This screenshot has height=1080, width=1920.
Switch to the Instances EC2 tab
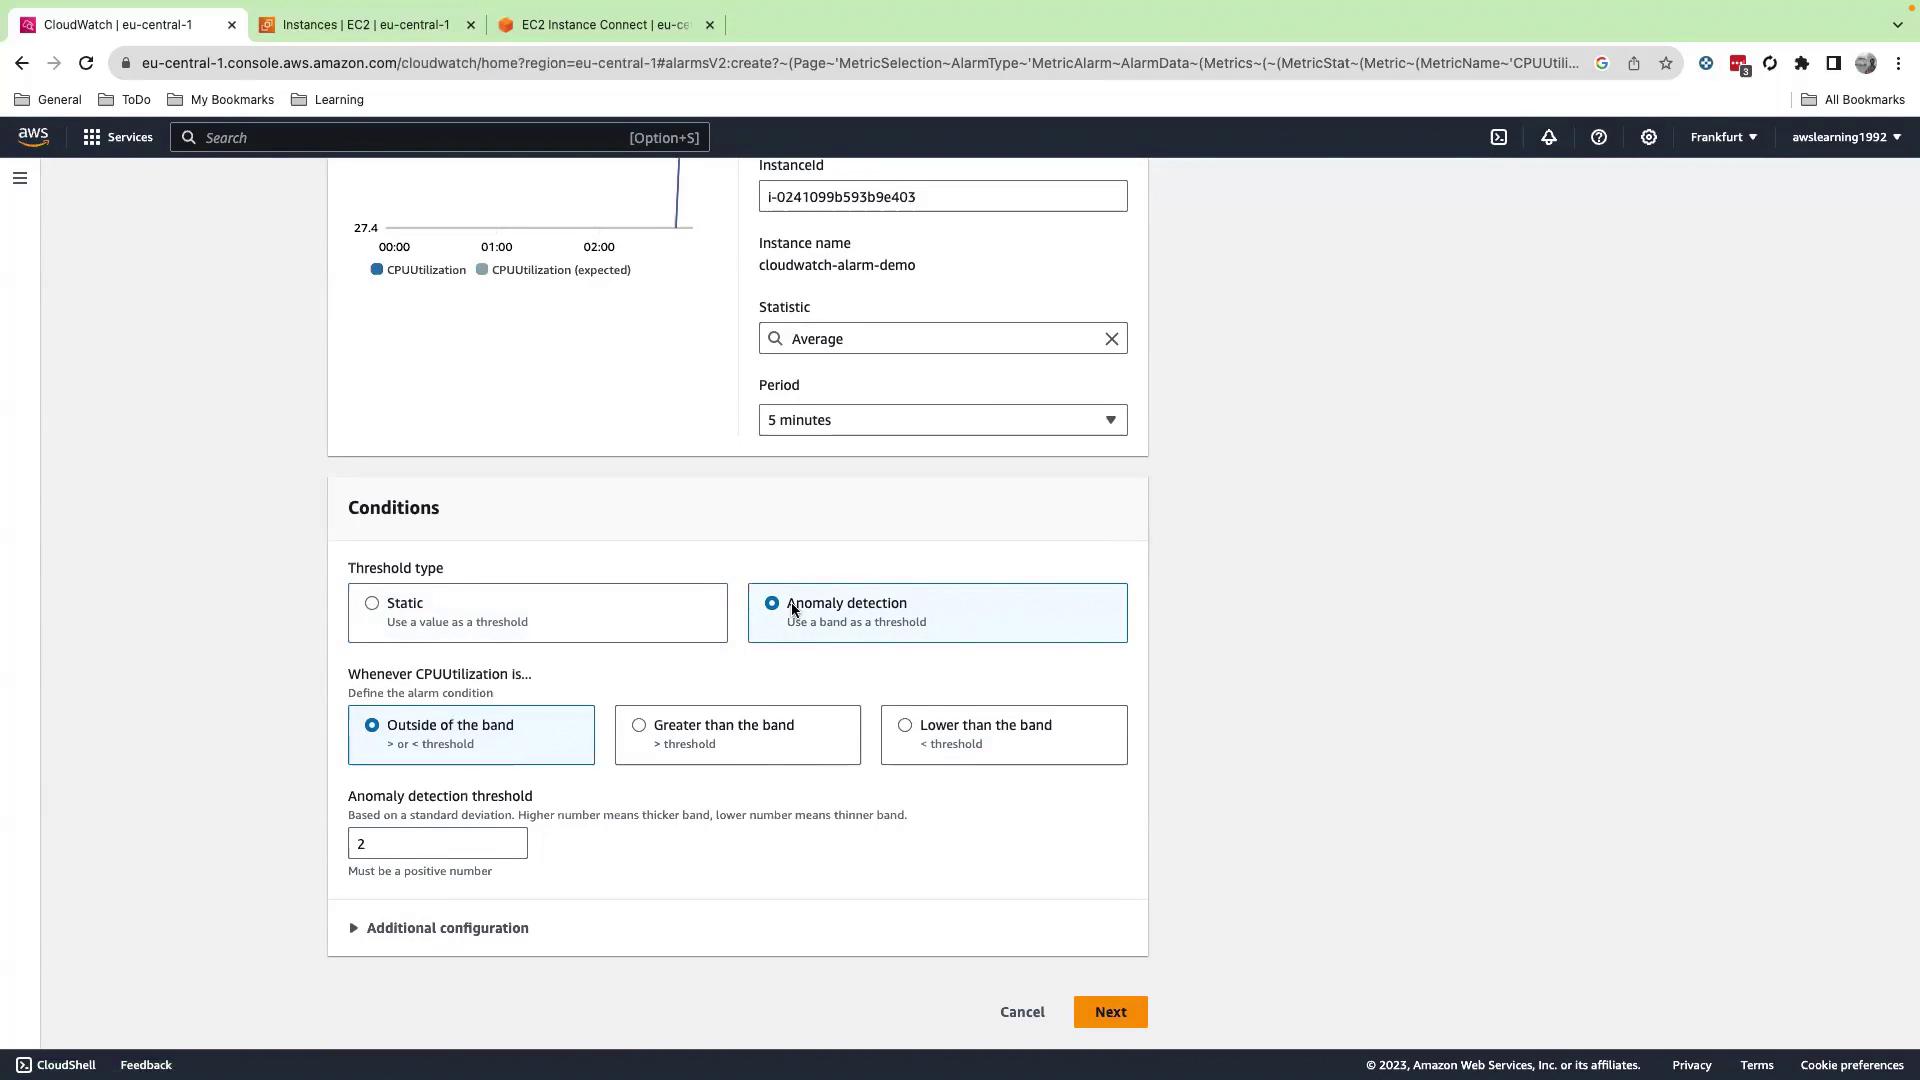click(x=365, y=25)
